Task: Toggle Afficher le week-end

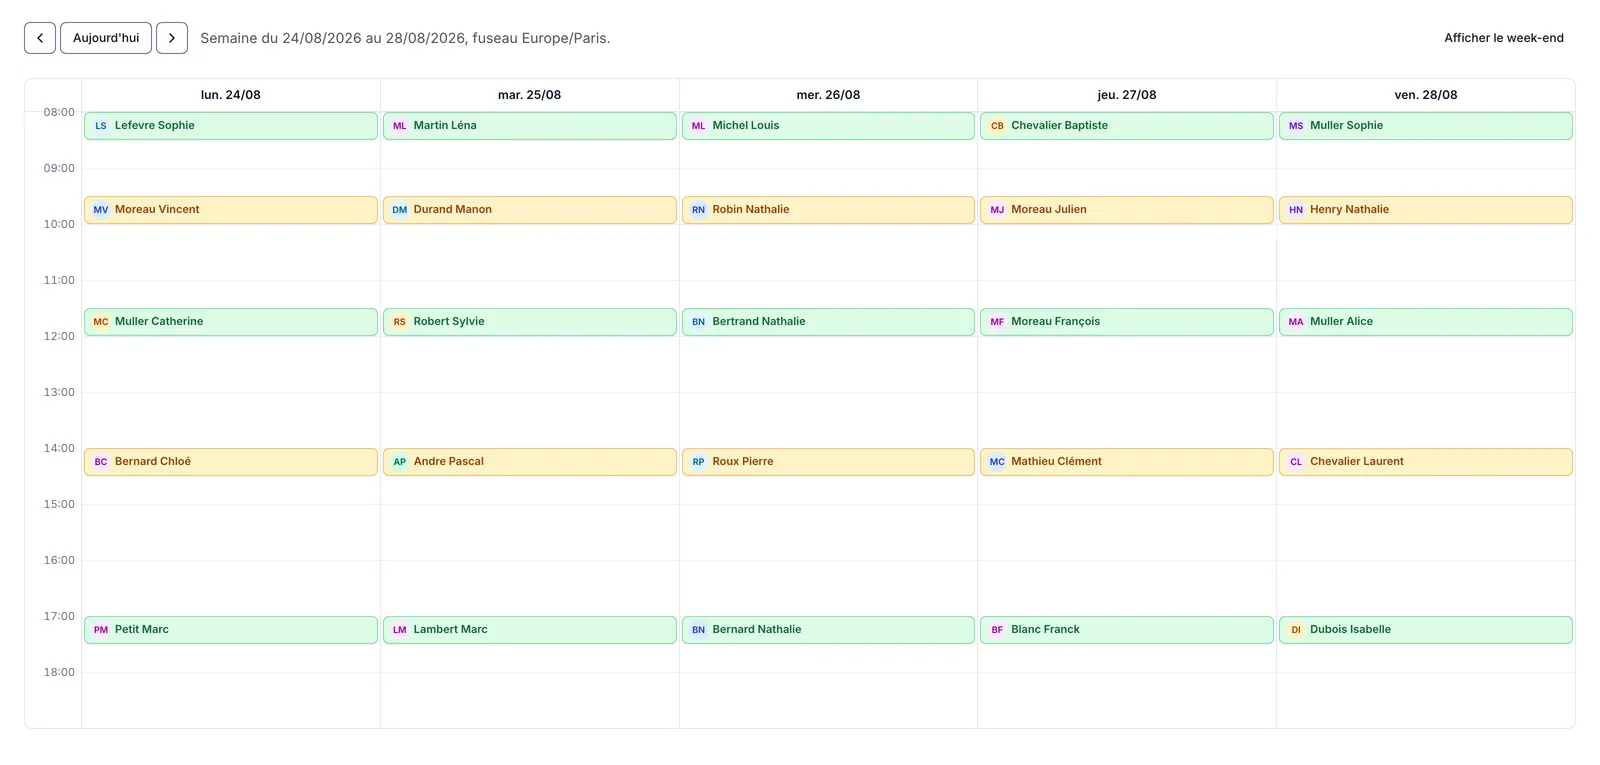Action: (1504, 38)
